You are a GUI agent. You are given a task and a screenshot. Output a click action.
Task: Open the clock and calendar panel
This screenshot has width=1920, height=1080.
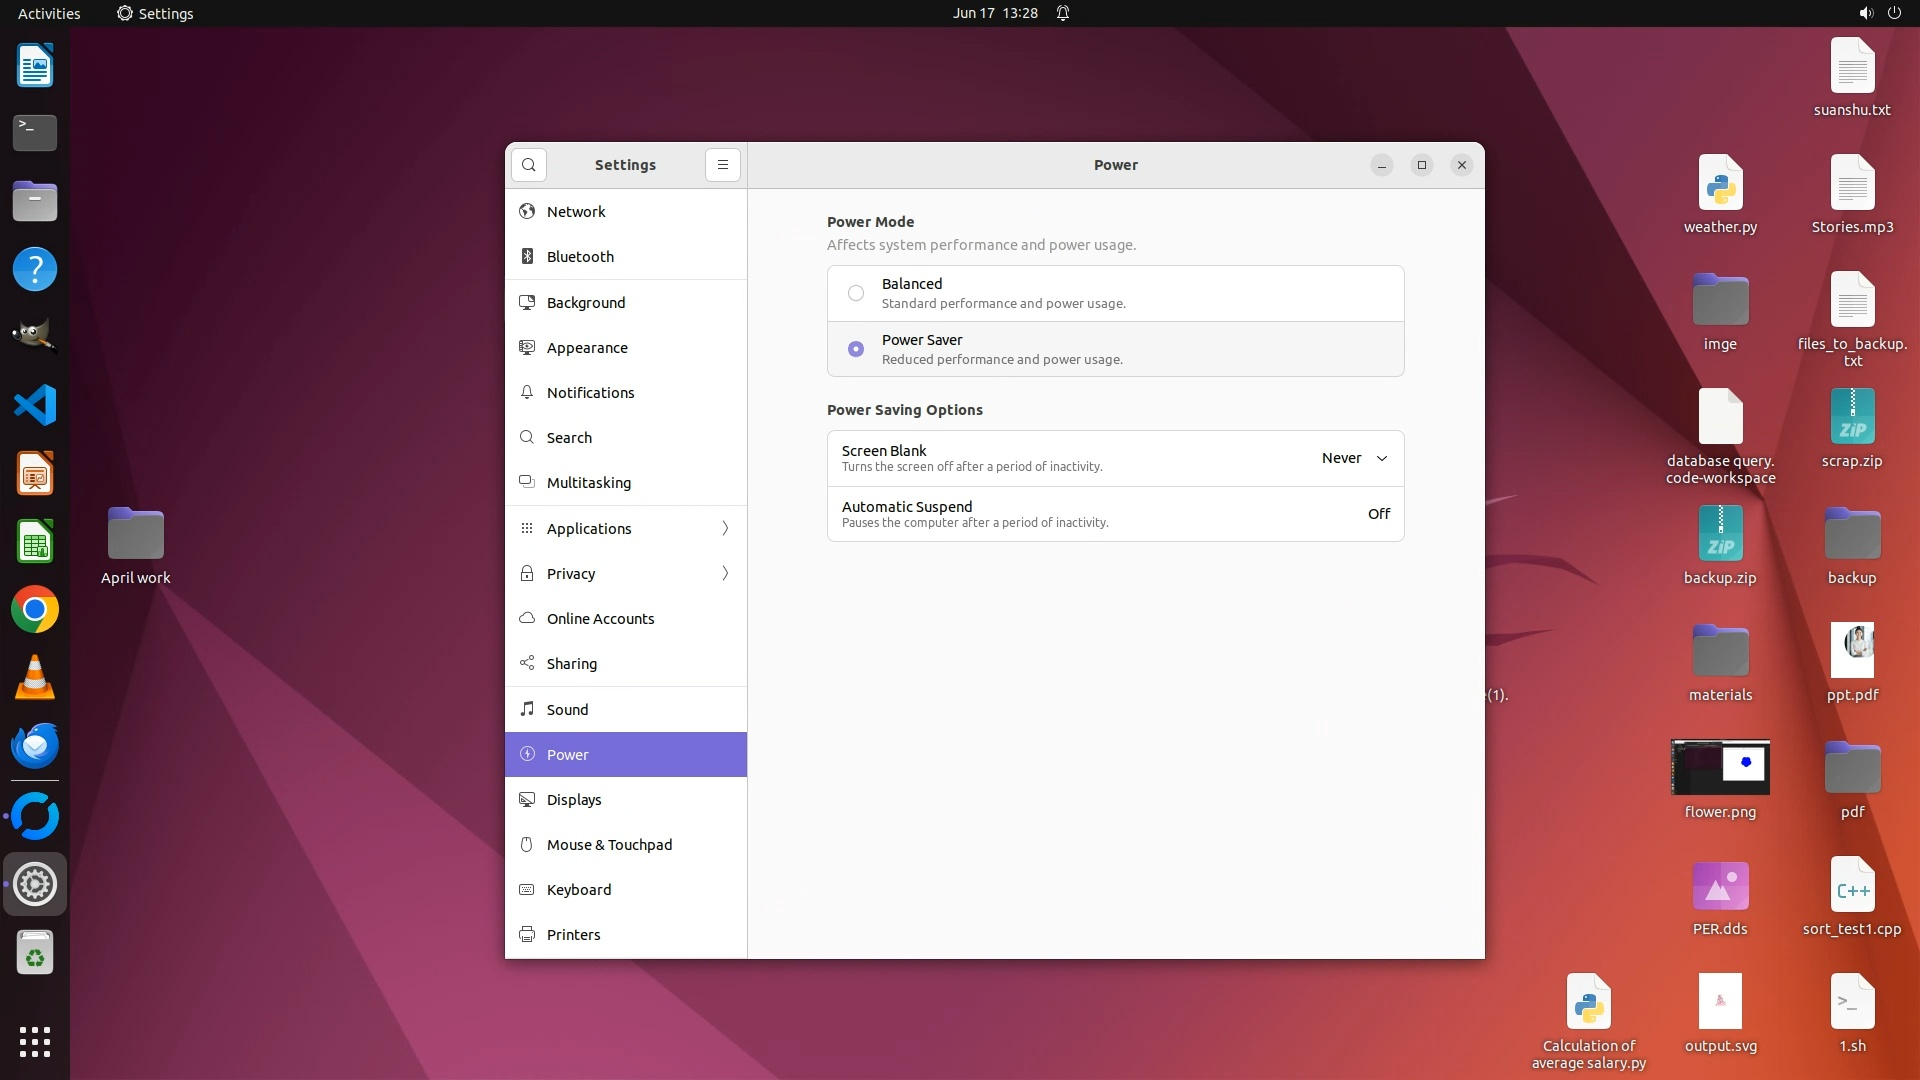[x=995, y=13]
